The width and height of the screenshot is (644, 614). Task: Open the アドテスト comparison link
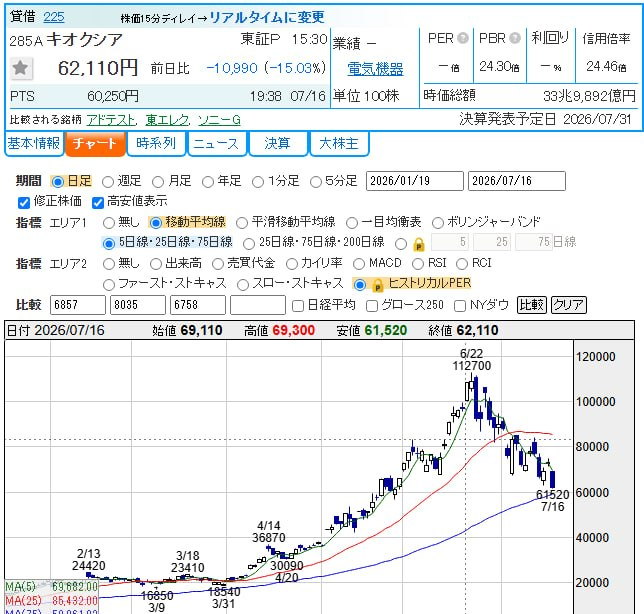(111, 120)
